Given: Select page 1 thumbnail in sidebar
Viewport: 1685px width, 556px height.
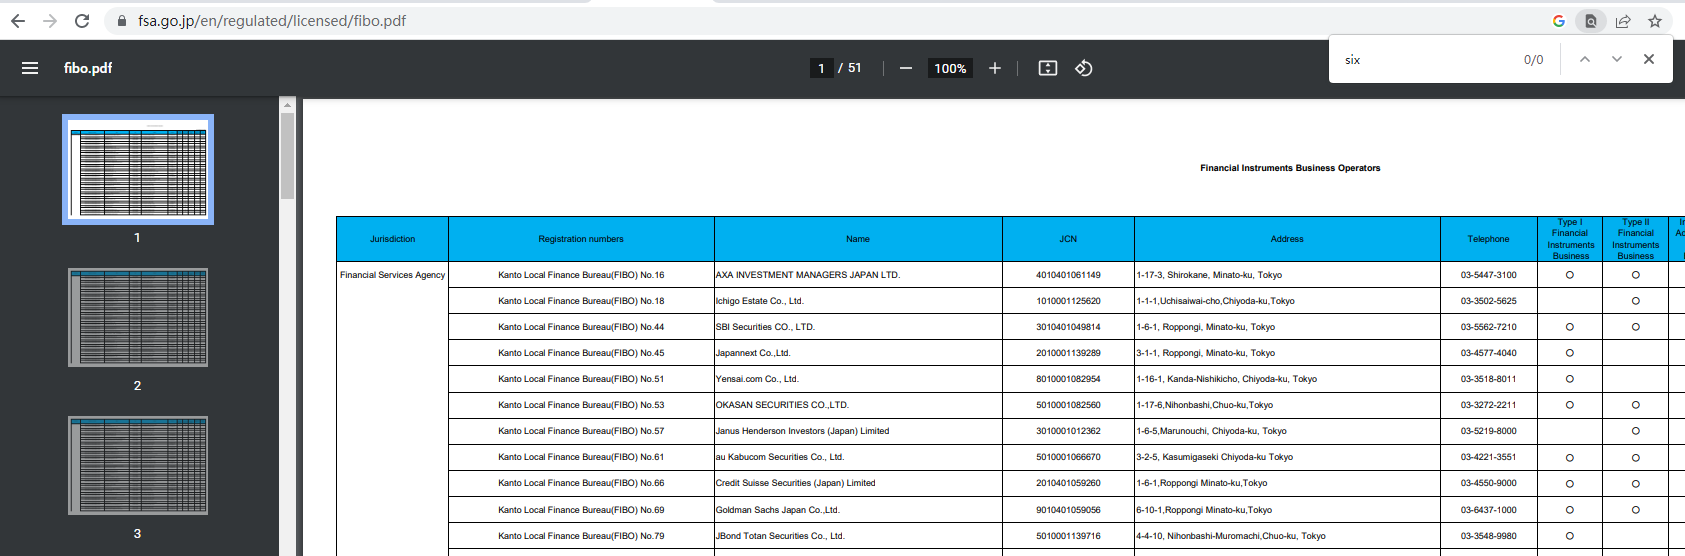Looking at the screenshot, I should pos(138,169).
